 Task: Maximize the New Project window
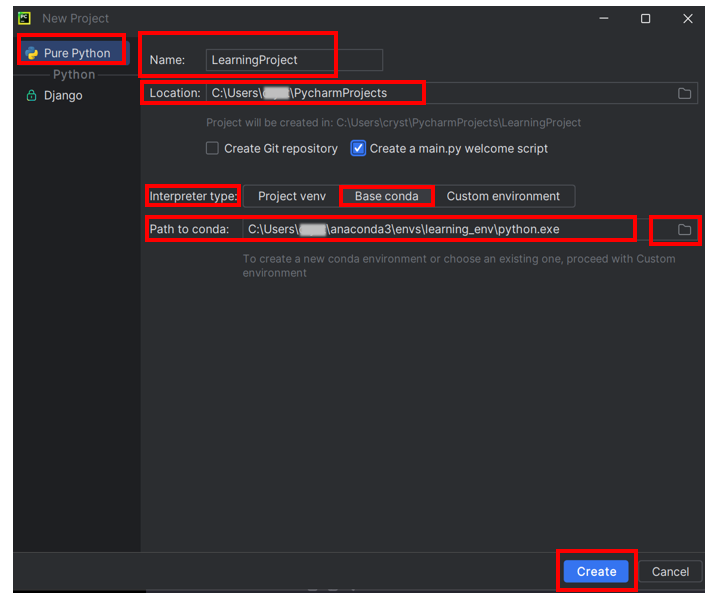click(645, 18)
